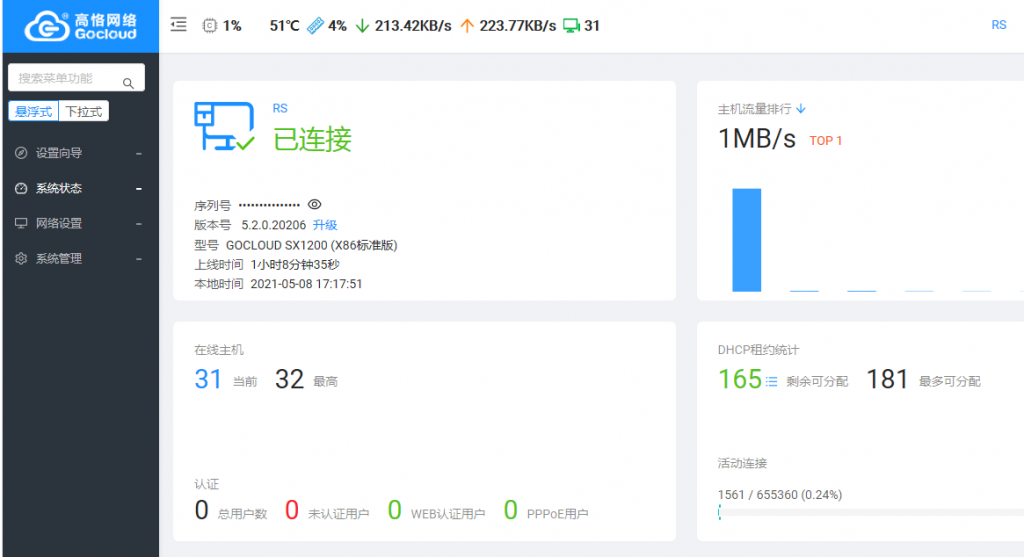Click the search magnifier icon in sidebar
The width and height of the screenshot is (1024, 557).
128,83
